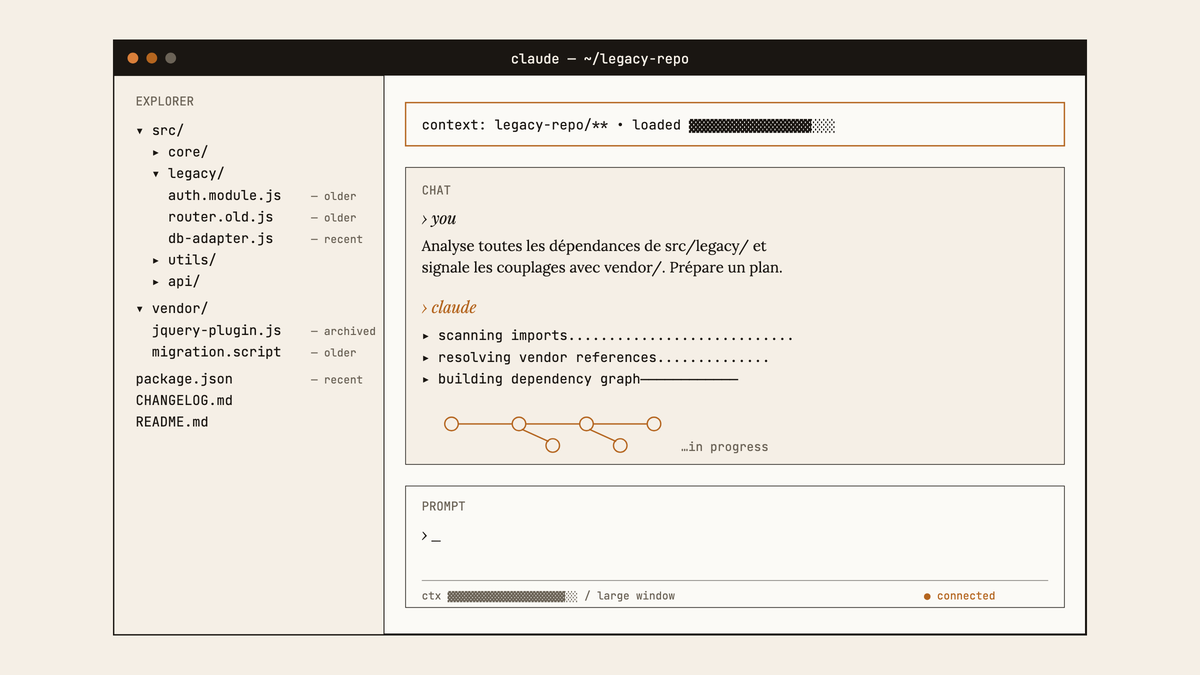The width and height of the screenshot is (1200, 675).
Task: Select the core/ folder label
Action: click(x=188, y=152)
